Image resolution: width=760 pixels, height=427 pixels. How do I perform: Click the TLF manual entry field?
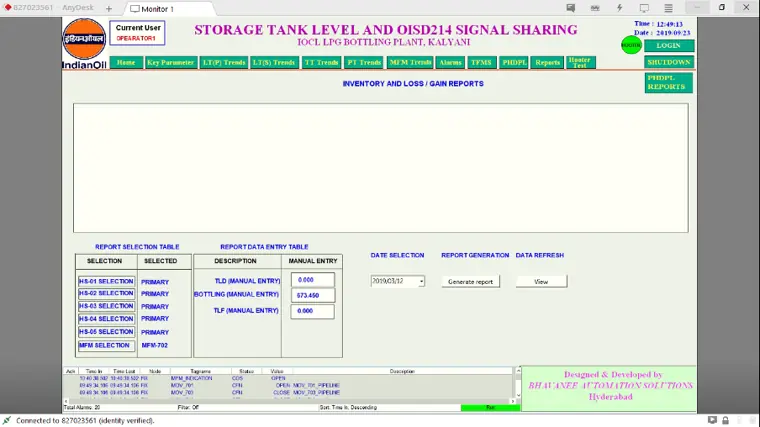coord(313,311)
